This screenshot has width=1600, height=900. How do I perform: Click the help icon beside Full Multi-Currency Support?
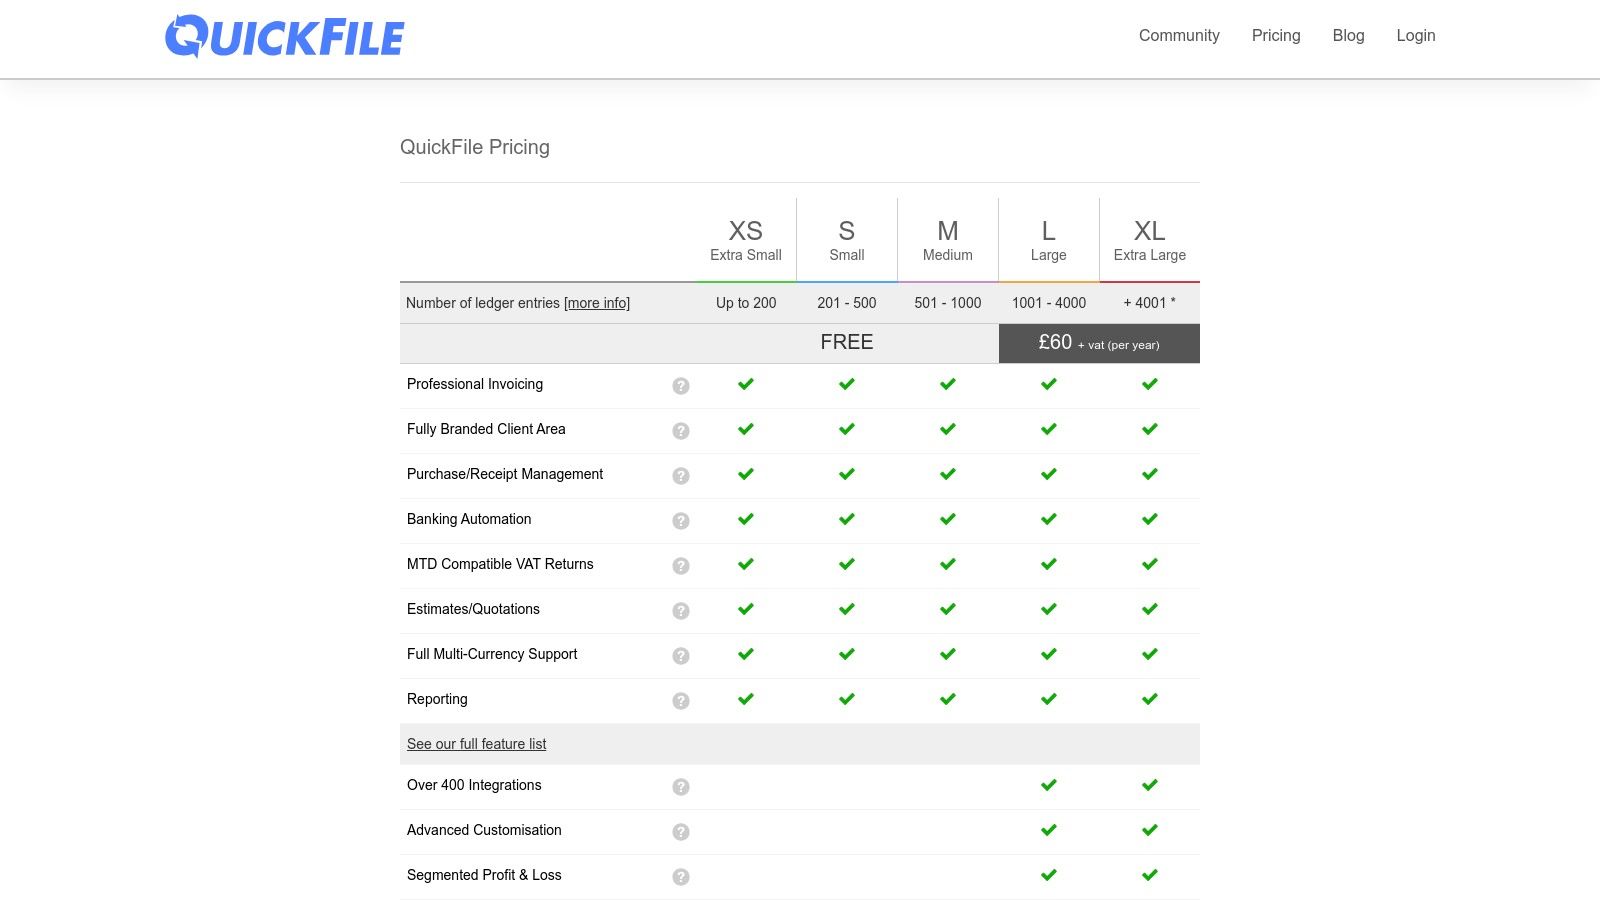tap(681, 655)
